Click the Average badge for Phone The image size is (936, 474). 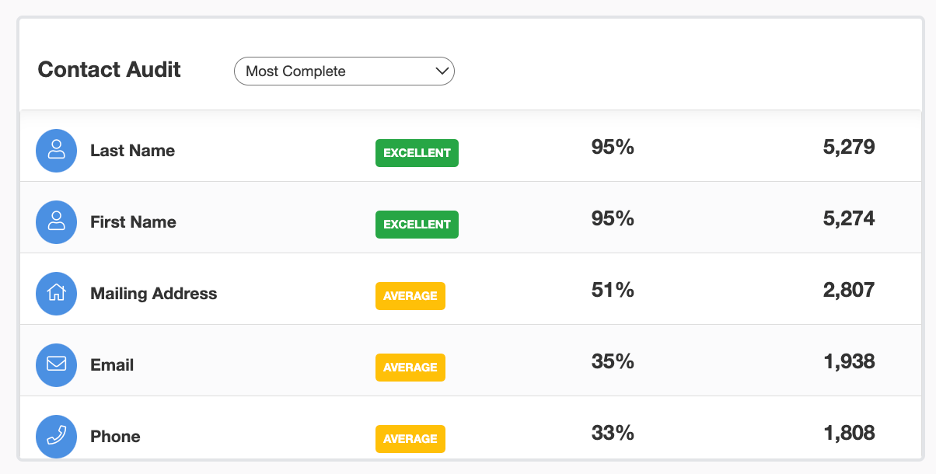pyautogui.click(x=410, y=439)
